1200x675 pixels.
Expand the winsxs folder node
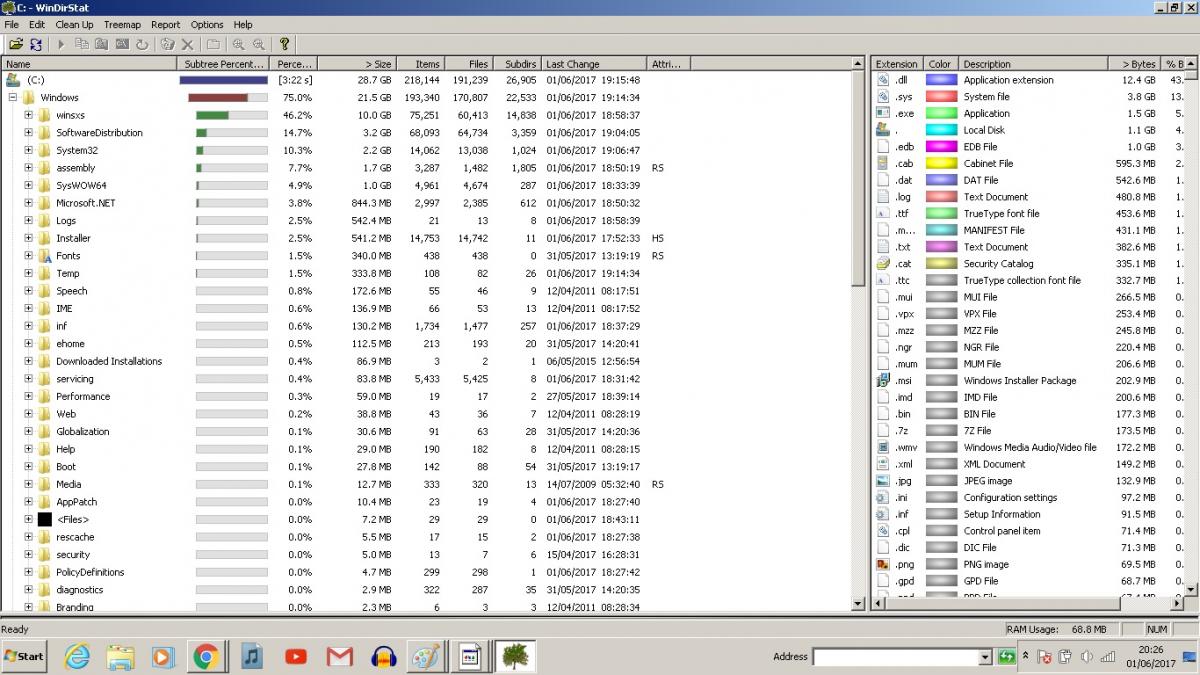pos(29,115)
